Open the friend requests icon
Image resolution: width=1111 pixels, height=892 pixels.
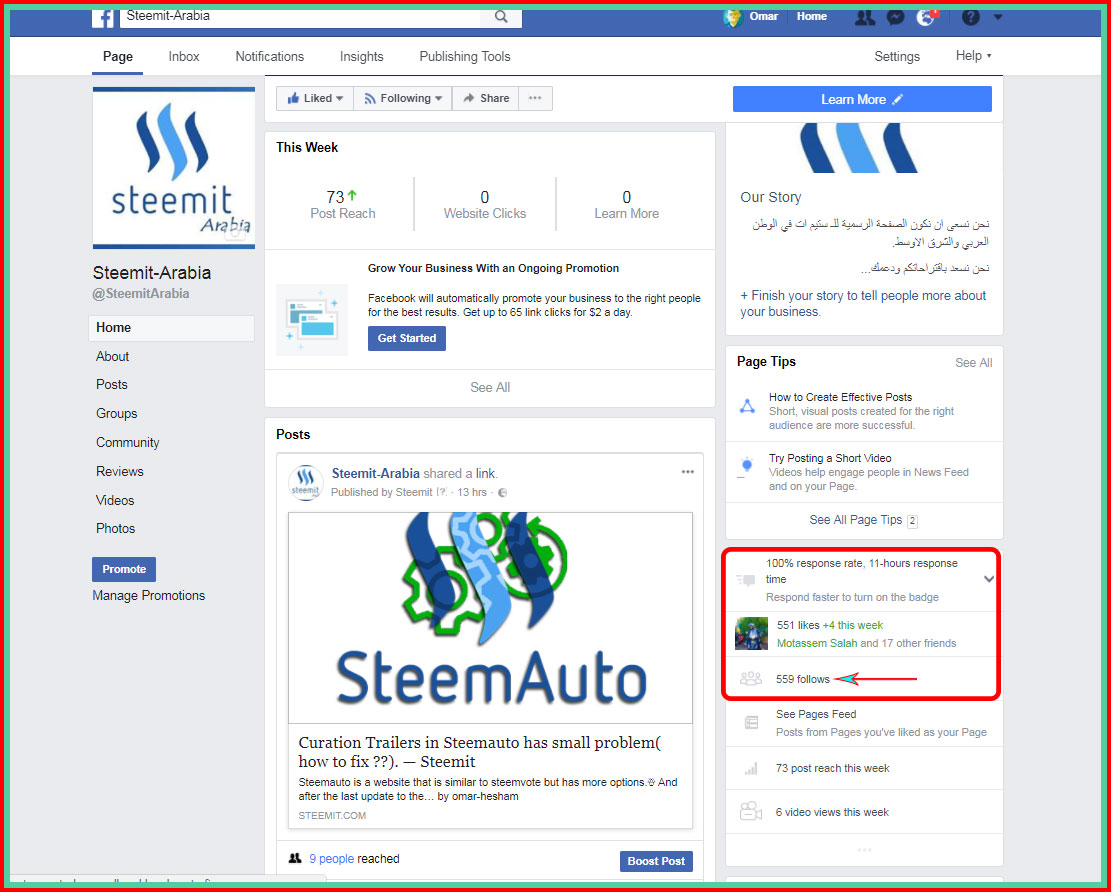864,17
